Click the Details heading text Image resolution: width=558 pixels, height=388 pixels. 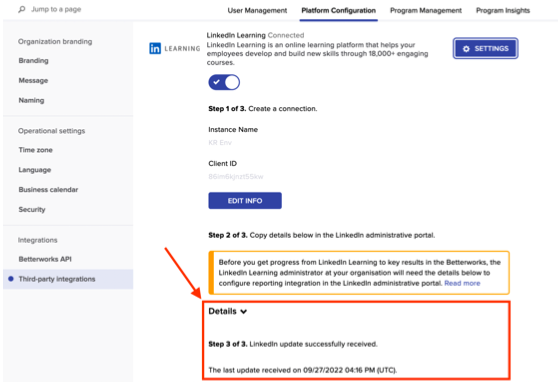(222, 311)
